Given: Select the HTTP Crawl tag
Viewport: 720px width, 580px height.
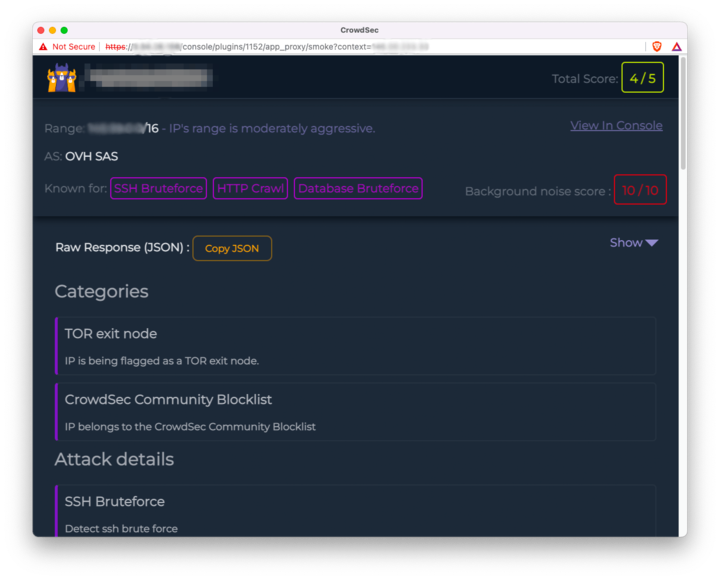Looking at the screenshot, I should 250,188.
